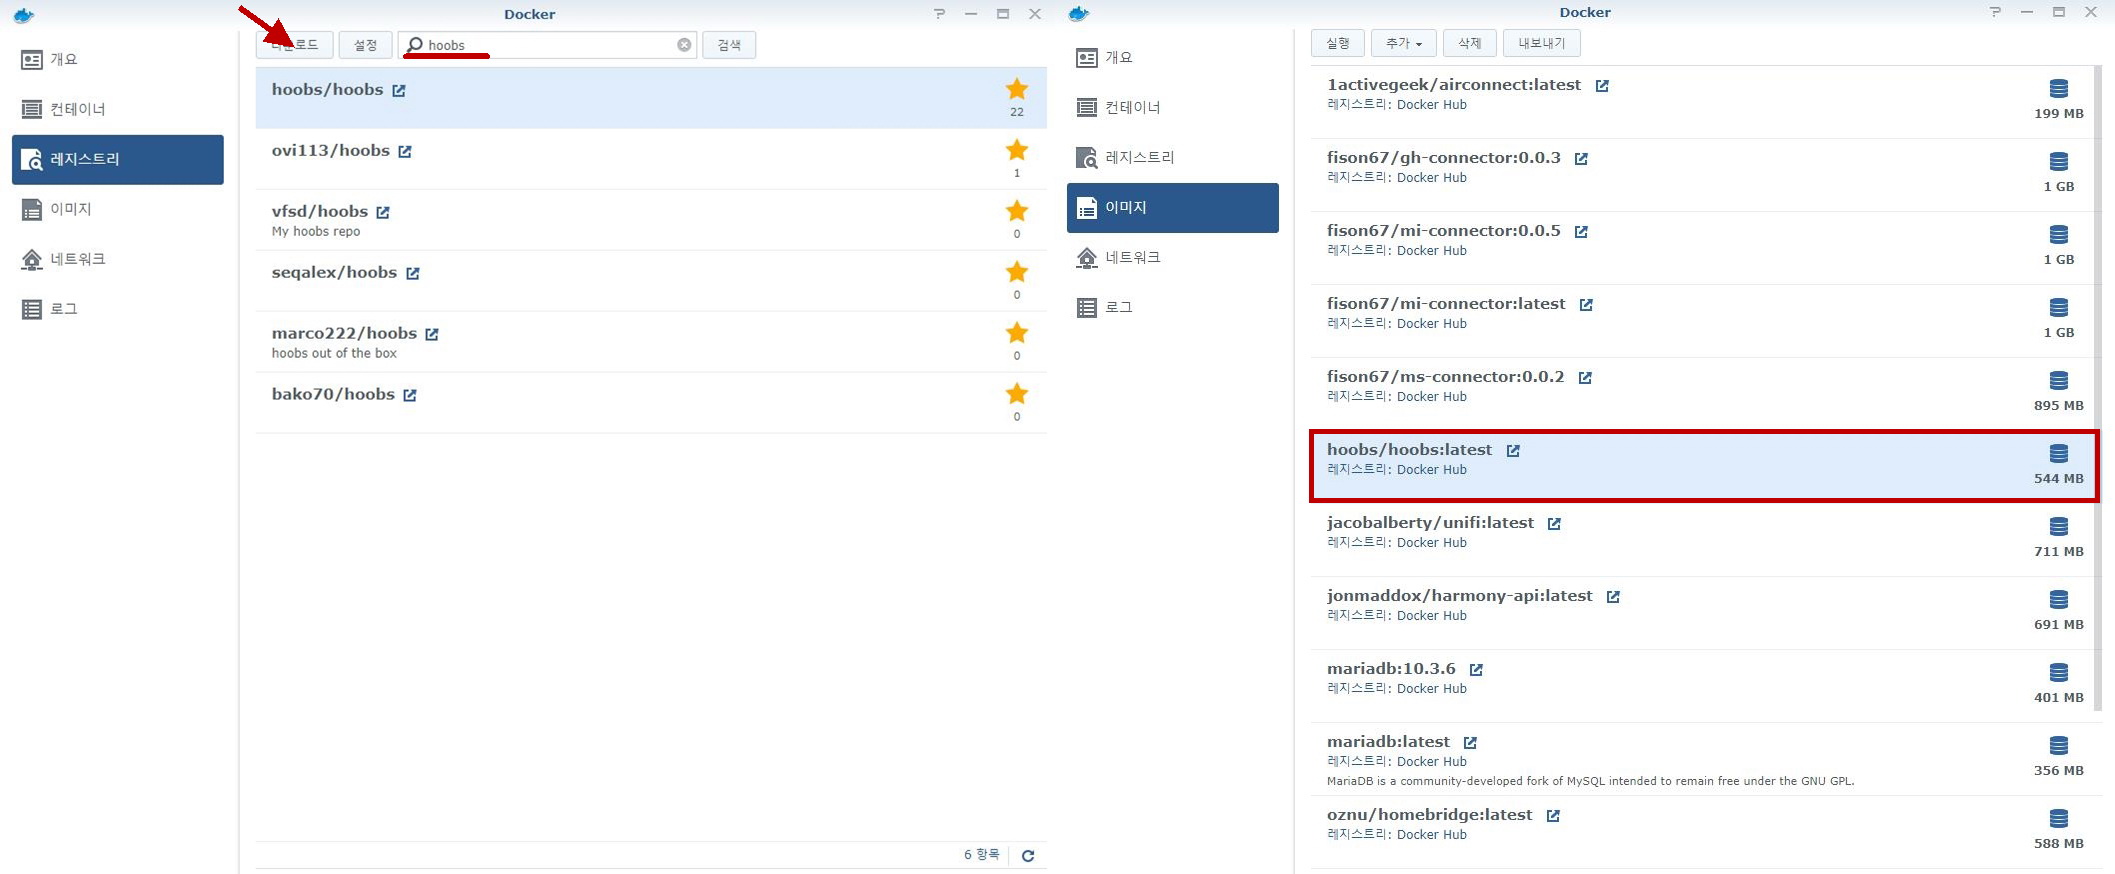This screenshot has width=2115, height=874.
Task: Click database icon of mariadb:10.3.6 image
Action: tap(2059, 673)
